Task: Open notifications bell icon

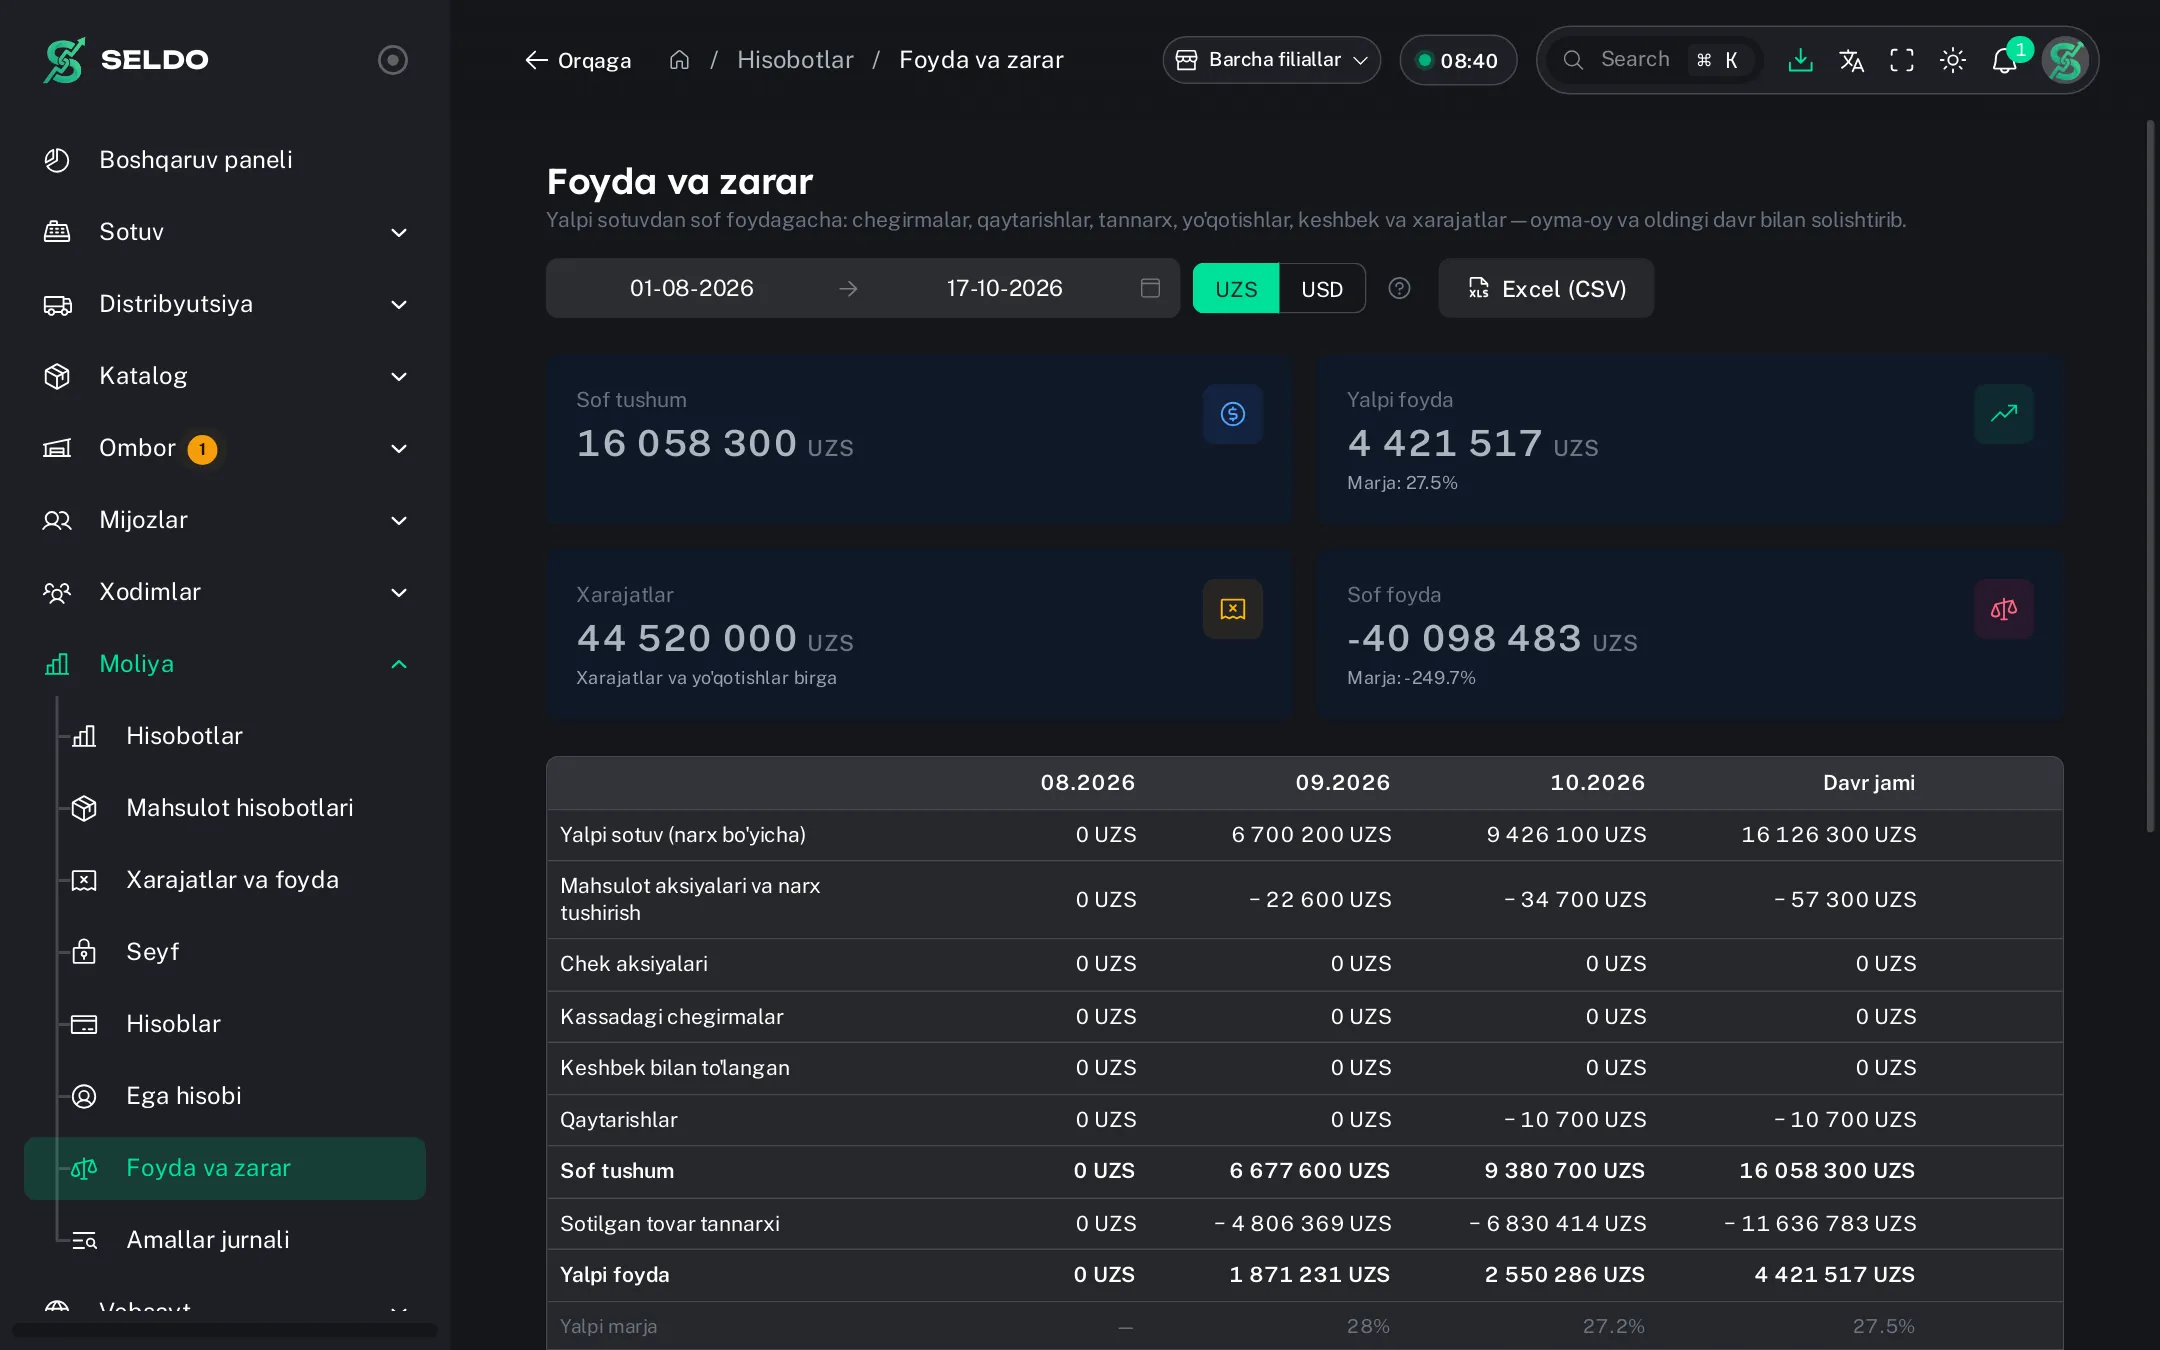Action: click(x=2005, y=60)
